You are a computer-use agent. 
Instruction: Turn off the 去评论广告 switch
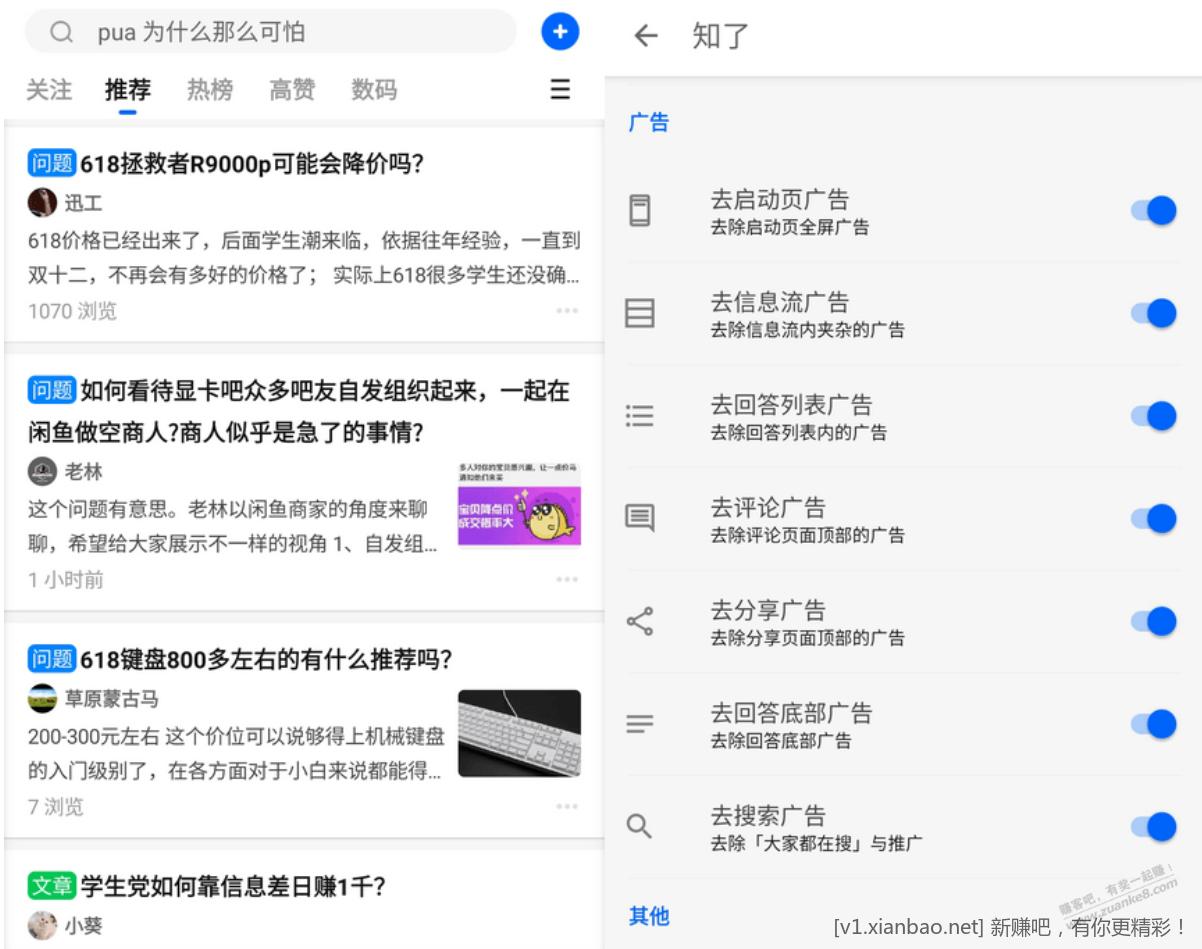coord(1153,519)
